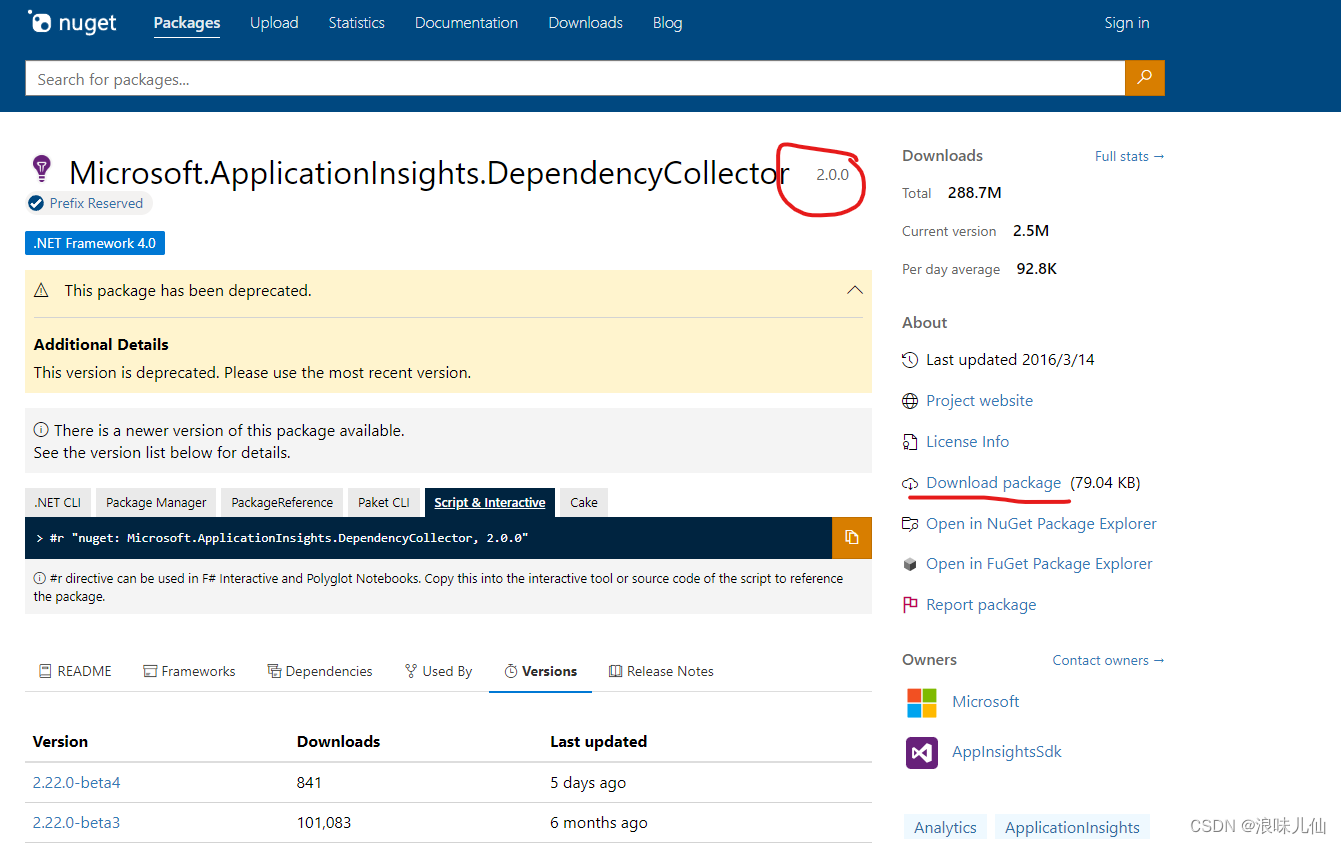Click the deprecation warning triangle icon
Image resolution: width=1341 pixels, height=844 pixels.
[41, 290]
